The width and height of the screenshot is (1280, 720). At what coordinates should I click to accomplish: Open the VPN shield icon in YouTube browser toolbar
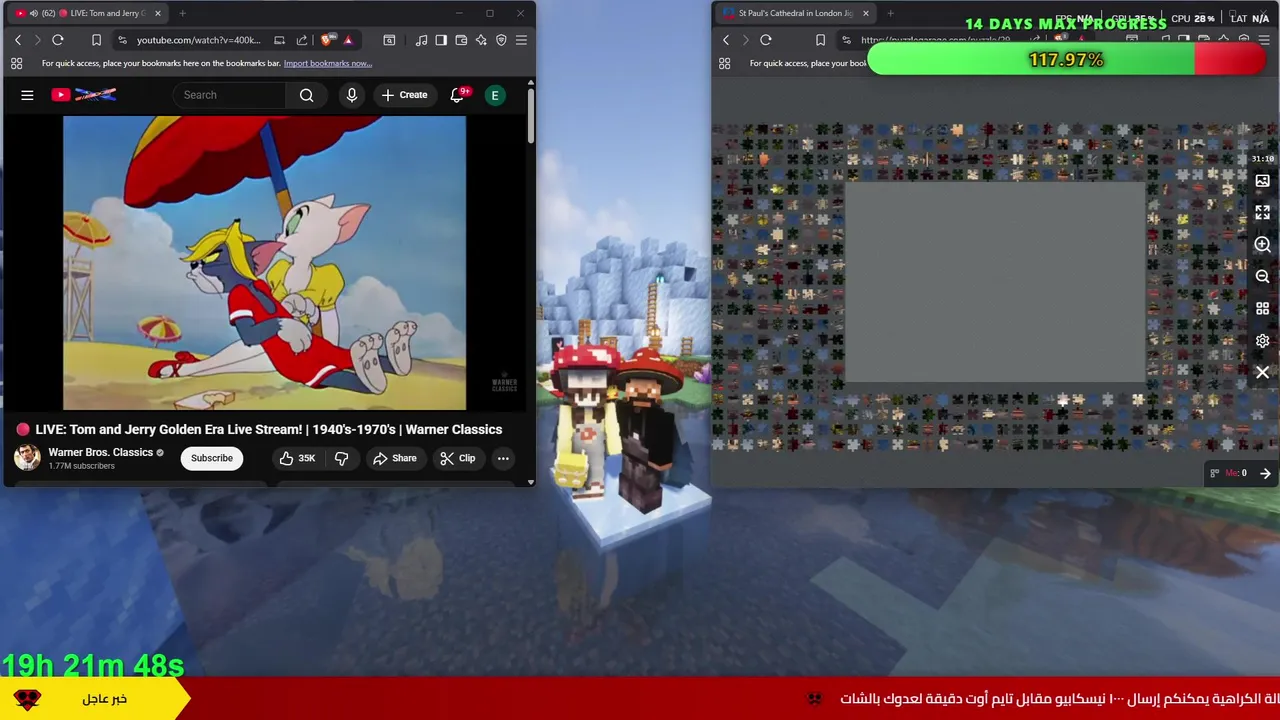(501, 40)
